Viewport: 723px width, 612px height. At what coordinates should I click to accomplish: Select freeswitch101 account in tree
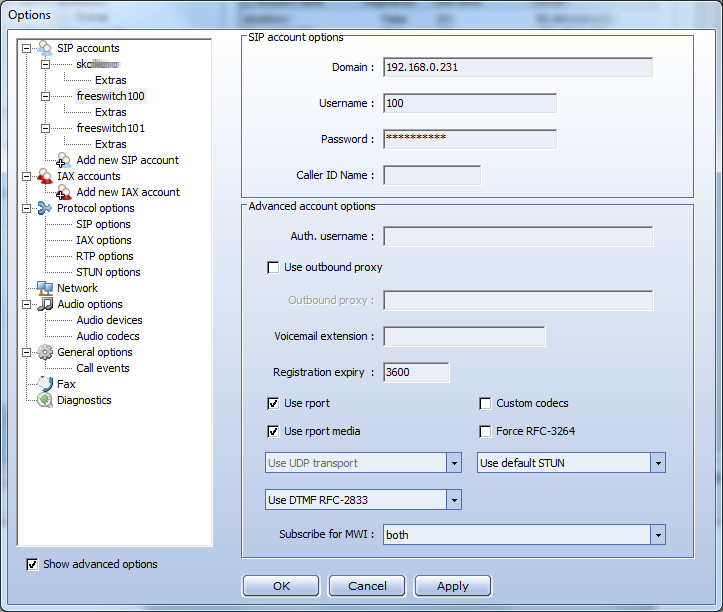[110, 128]
